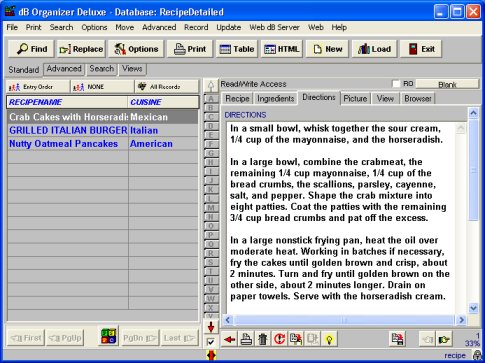Click the Load database button
The image size is (485, 363).
click(374, 49)
